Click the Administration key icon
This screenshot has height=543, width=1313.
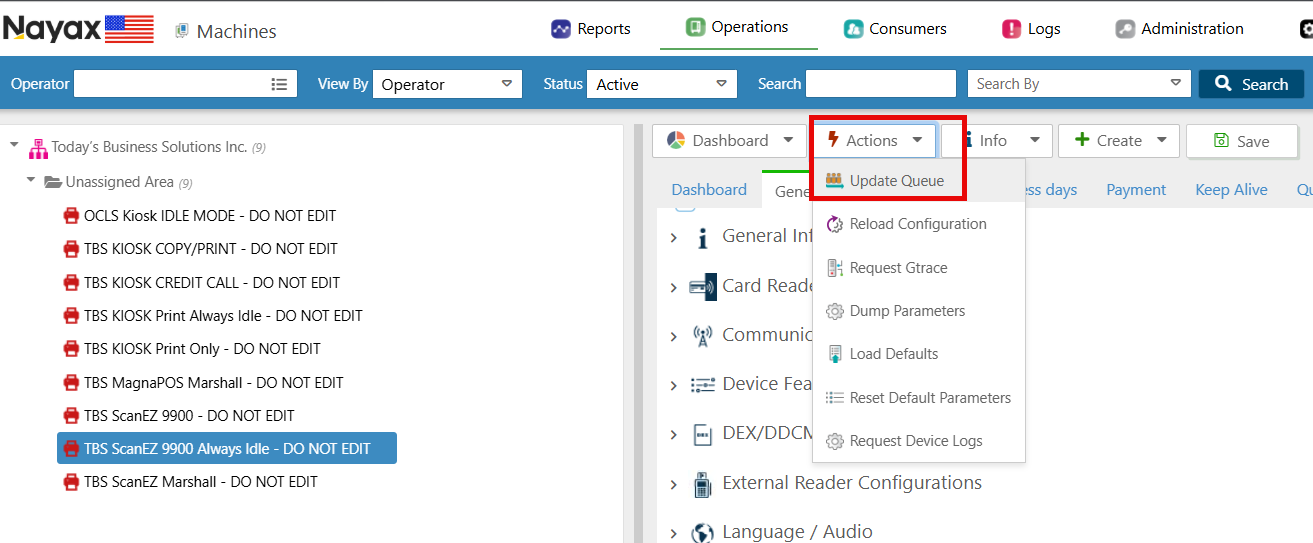[1125, 29]
